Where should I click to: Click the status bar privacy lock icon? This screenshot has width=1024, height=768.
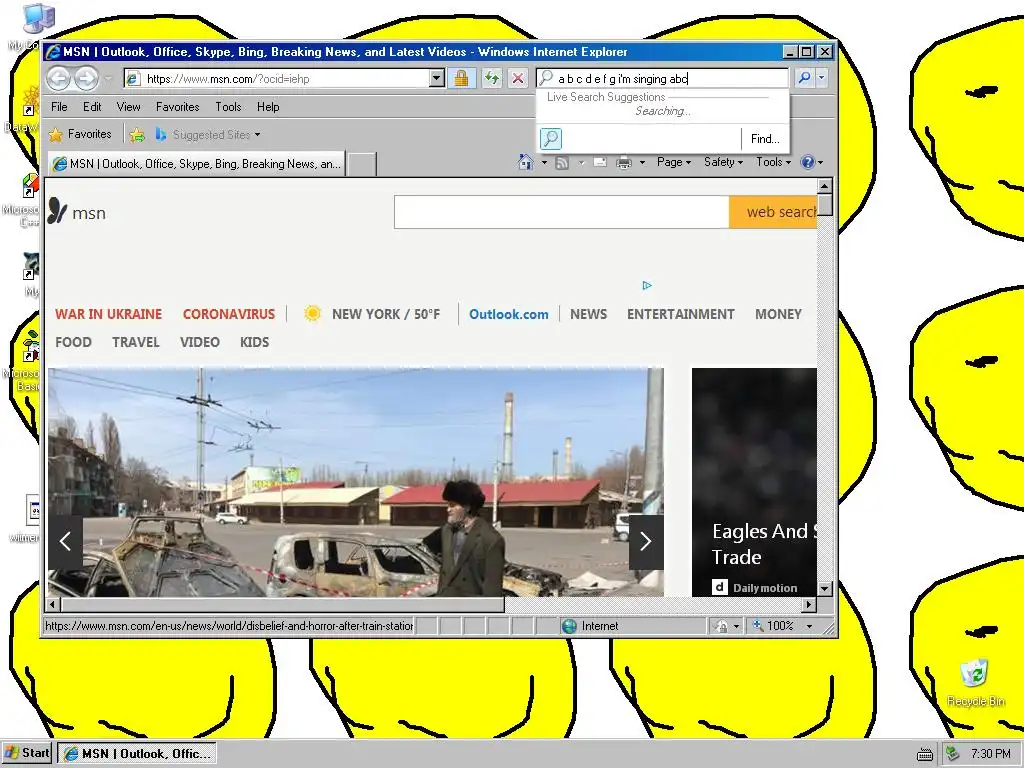coord(722,626)
